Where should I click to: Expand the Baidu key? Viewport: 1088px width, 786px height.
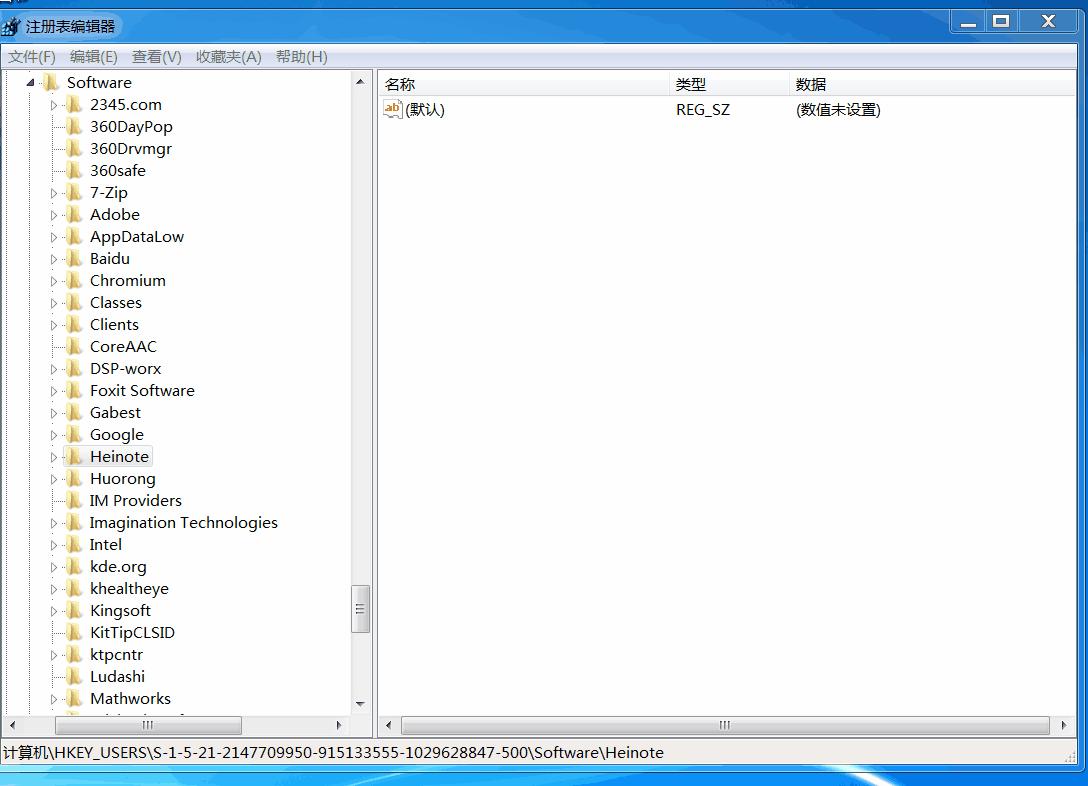pyautogui.click(x=53, y=259)
